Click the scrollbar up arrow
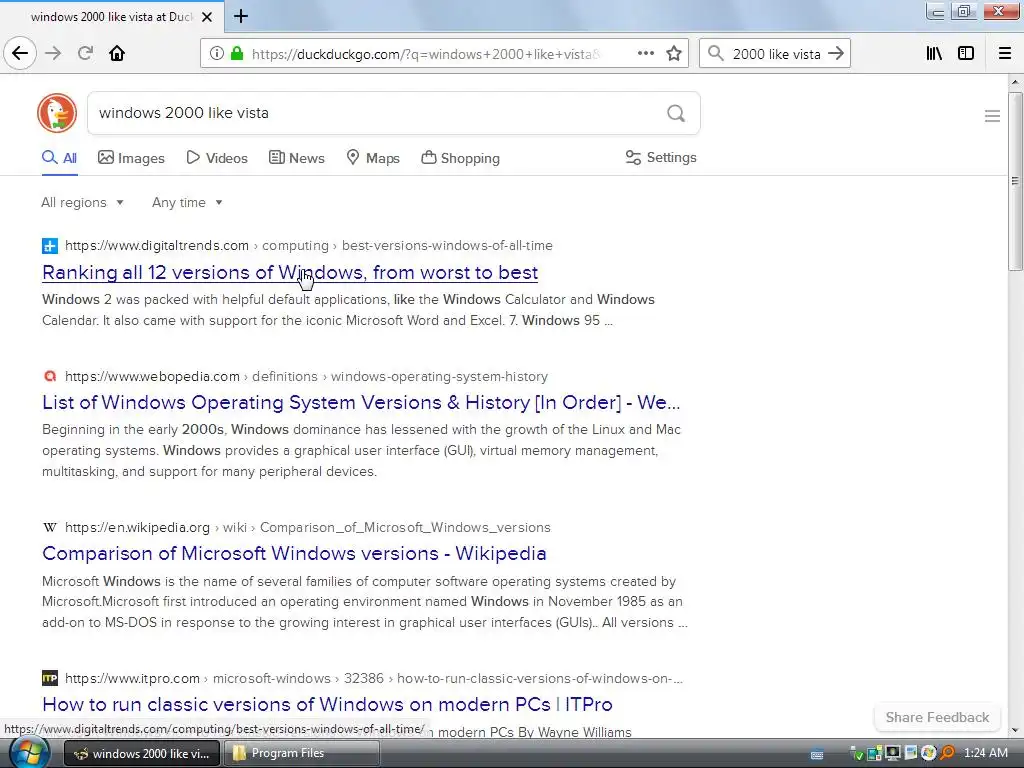This screenshot has height=768, width=1024. 1015,82
